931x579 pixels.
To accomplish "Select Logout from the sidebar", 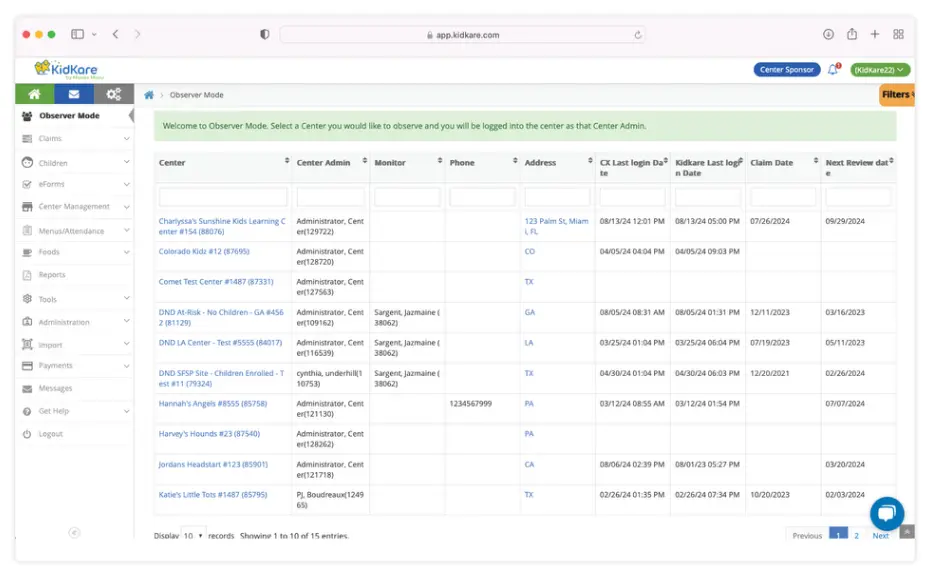I will click(50, 434).
